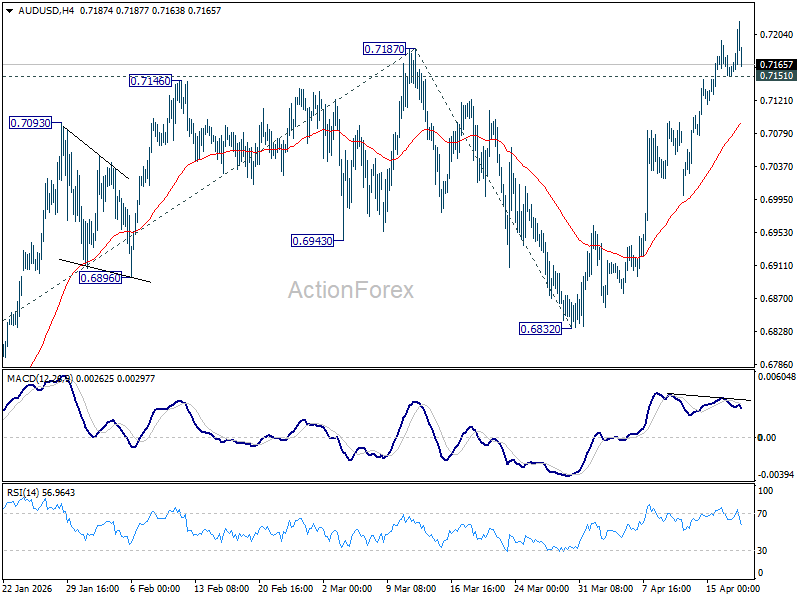Click the 24 Mar 00:00 time label
800x600 pixels.
point(541,588)
